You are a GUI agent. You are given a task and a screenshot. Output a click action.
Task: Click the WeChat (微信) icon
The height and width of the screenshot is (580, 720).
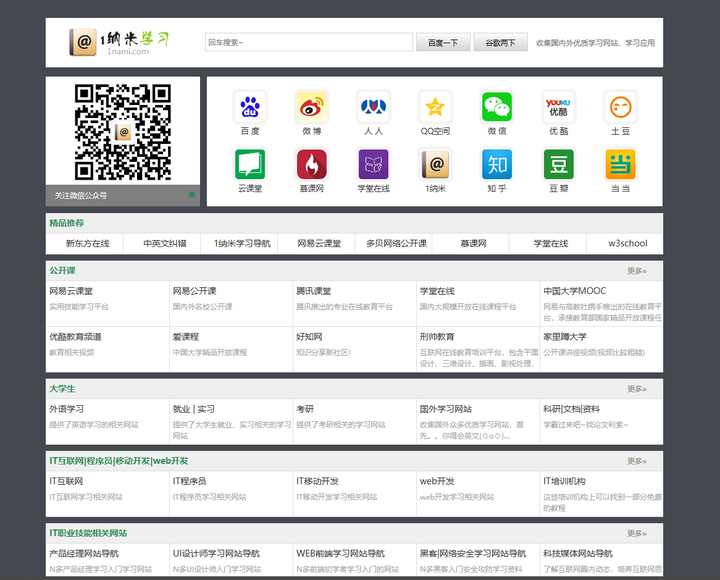[497, 107]
